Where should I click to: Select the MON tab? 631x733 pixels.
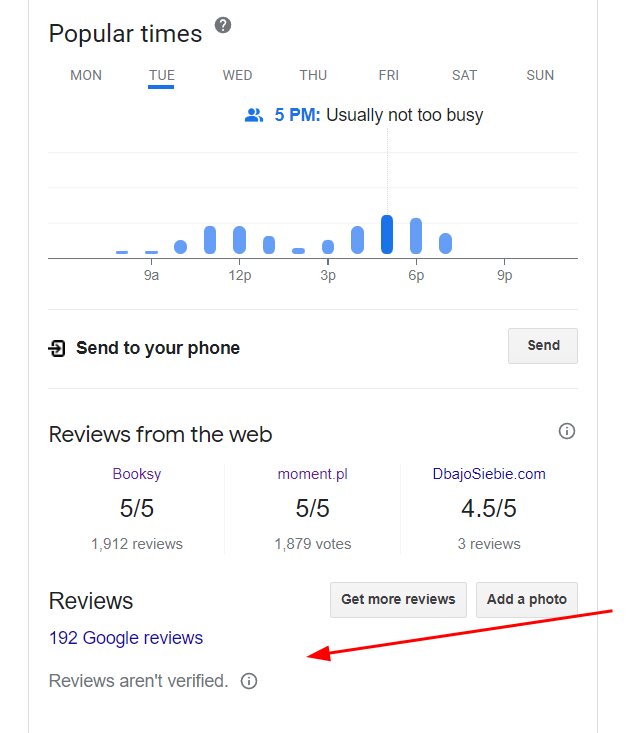click(86, 75)
